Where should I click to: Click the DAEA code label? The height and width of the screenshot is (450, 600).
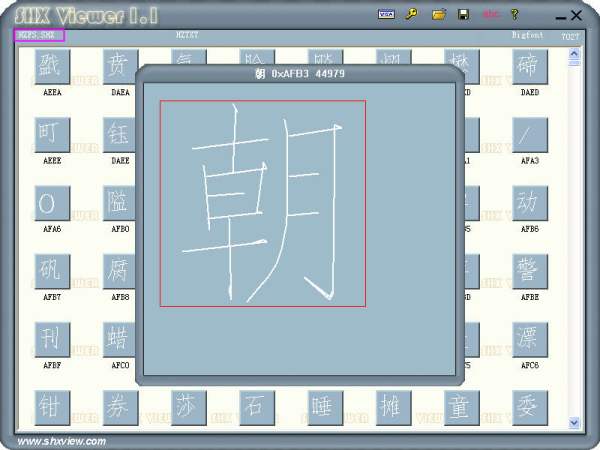pyautogui.click(x=121, y=92)
